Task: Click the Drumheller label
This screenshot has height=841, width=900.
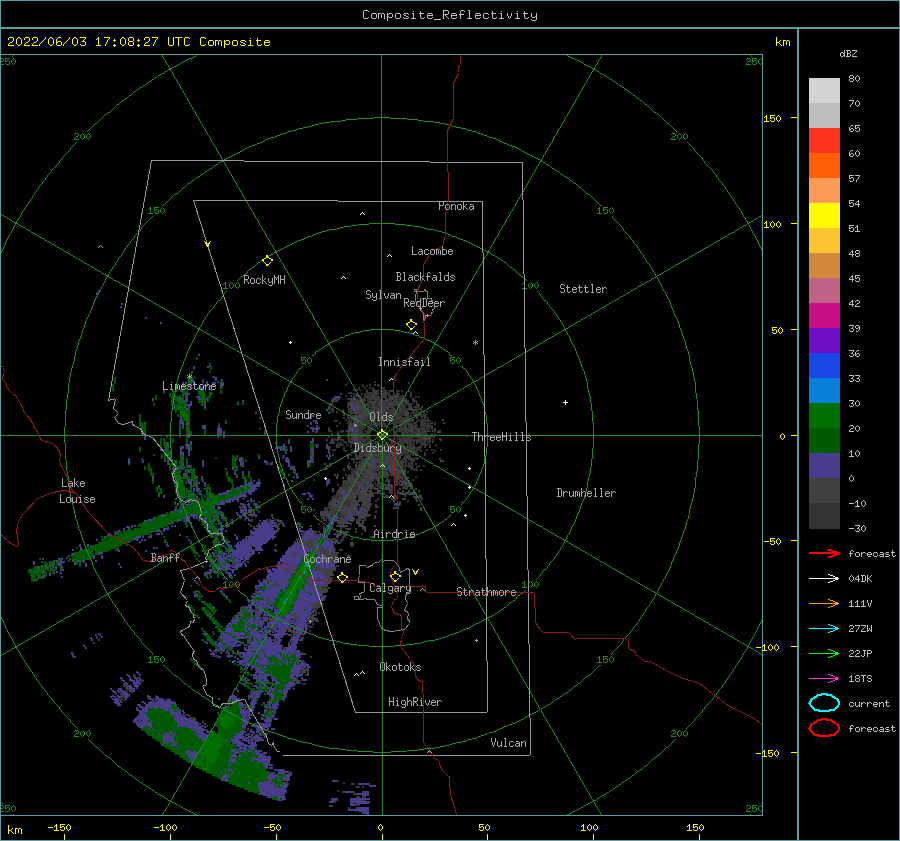Action: [586, 493]
